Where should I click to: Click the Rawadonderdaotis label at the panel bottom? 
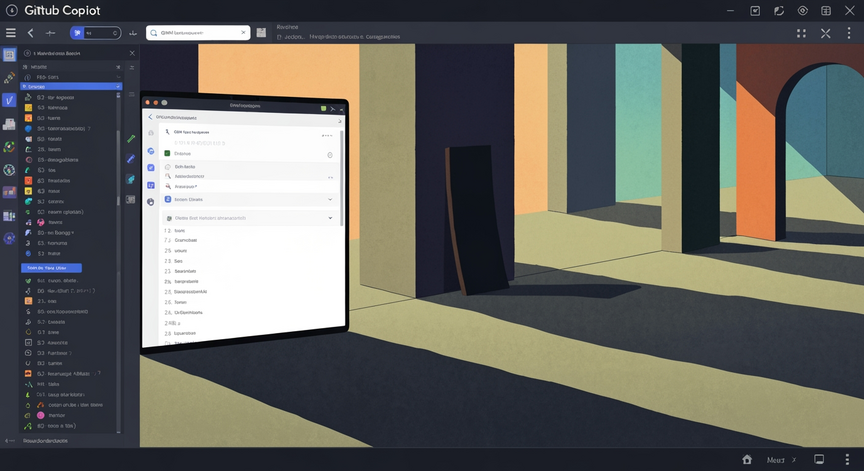pos(45,441)
